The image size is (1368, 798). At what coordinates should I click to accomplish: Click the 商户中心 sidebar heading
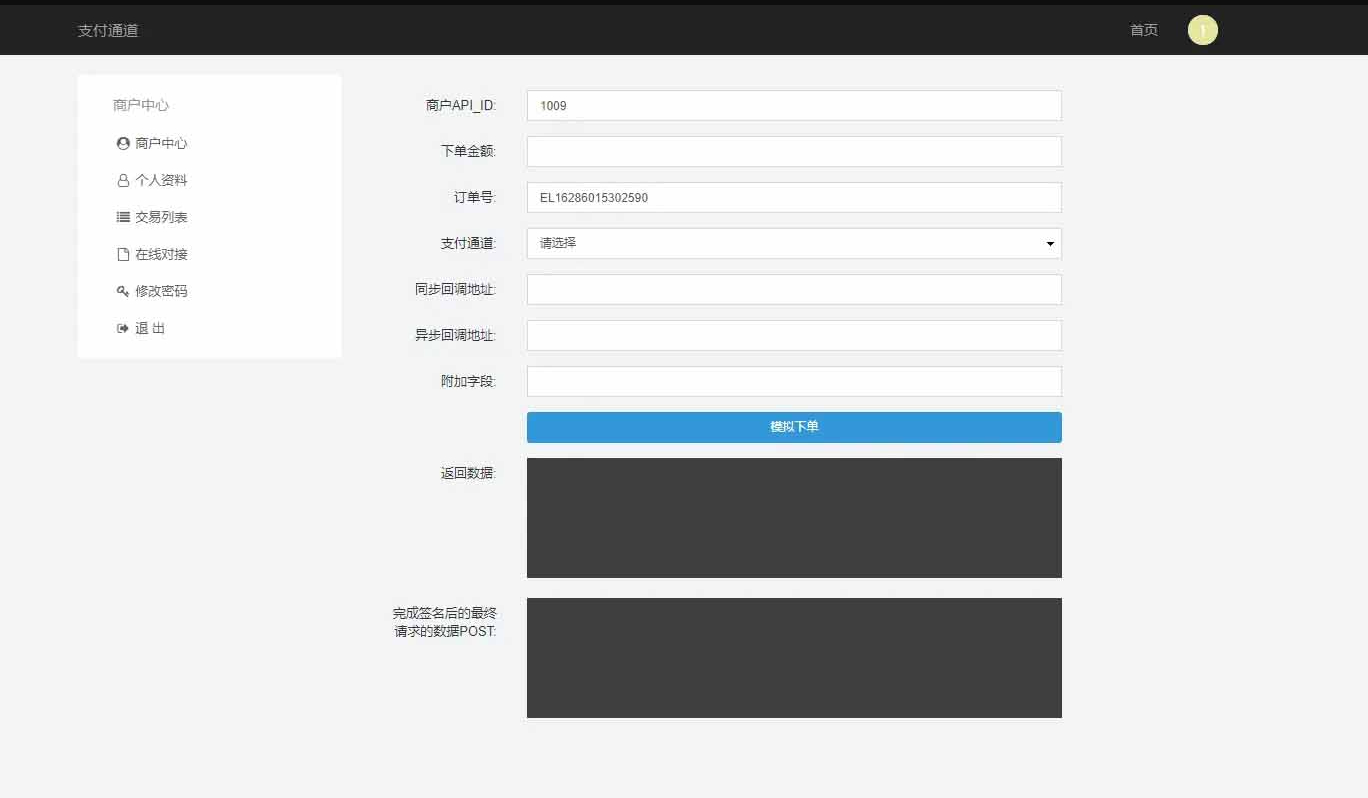click(140, 104)
